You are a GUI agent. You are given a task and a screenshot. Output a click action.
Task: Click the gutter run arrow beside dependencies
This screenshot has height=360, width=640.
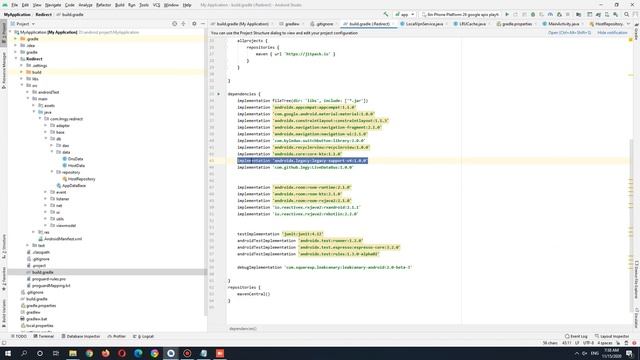click(x=218, y=94)
